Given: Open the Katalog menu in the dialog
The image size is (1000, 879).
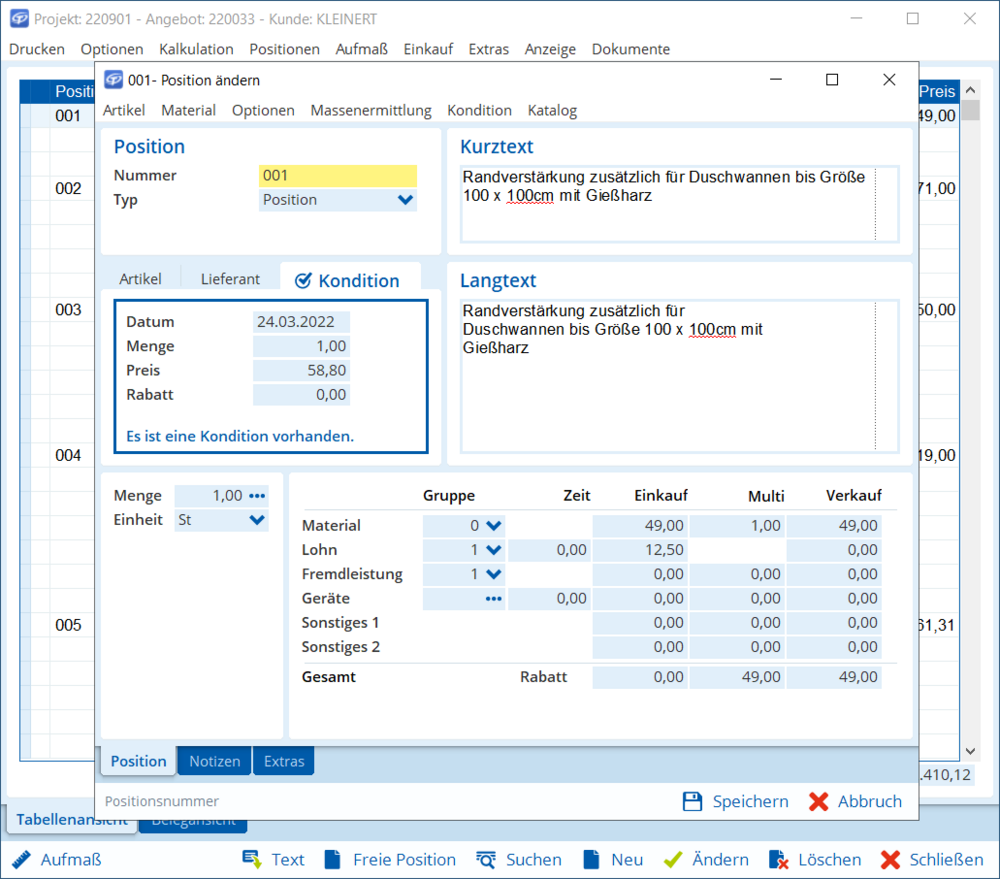Looking at the screenshot, I should 552,110.
